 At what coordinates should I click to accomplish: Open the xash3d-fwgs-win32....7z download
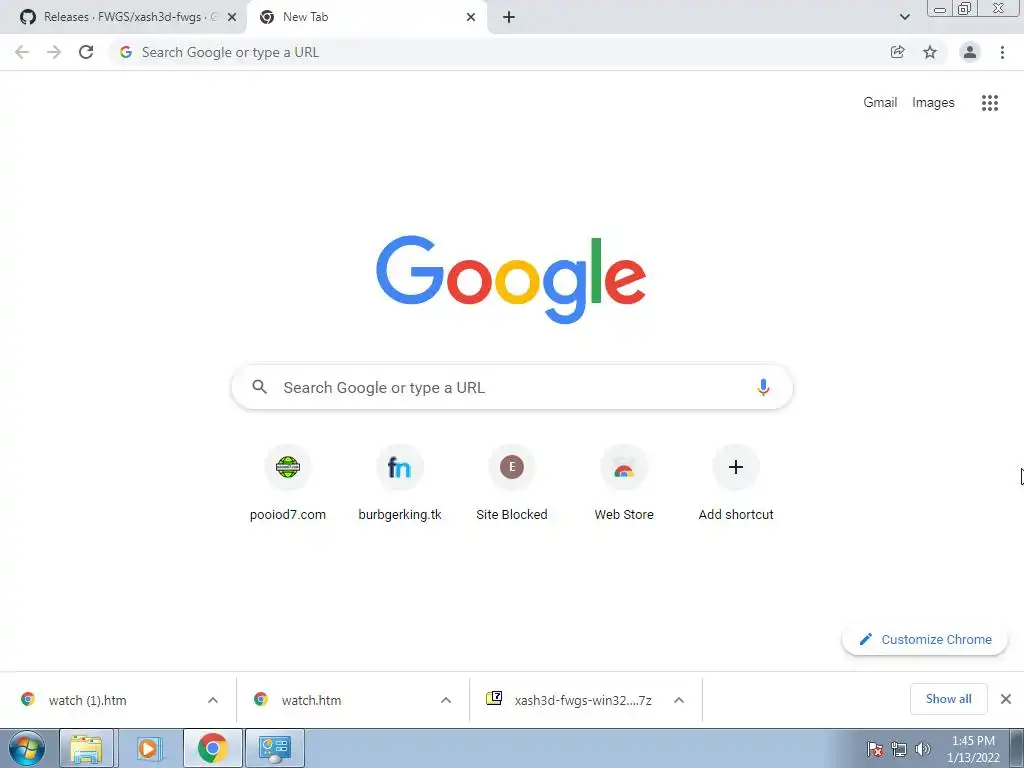569,700
